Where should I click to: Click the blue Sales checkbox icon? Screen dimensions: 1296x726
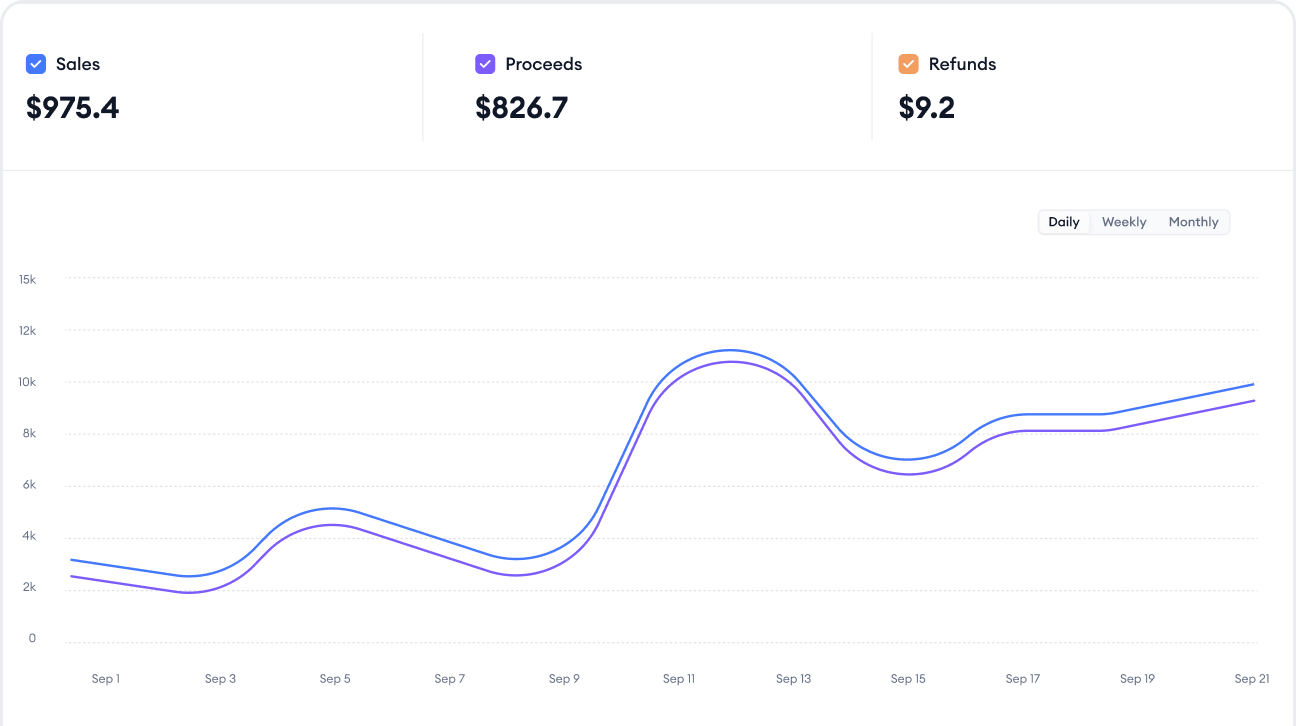click(36, 64)
